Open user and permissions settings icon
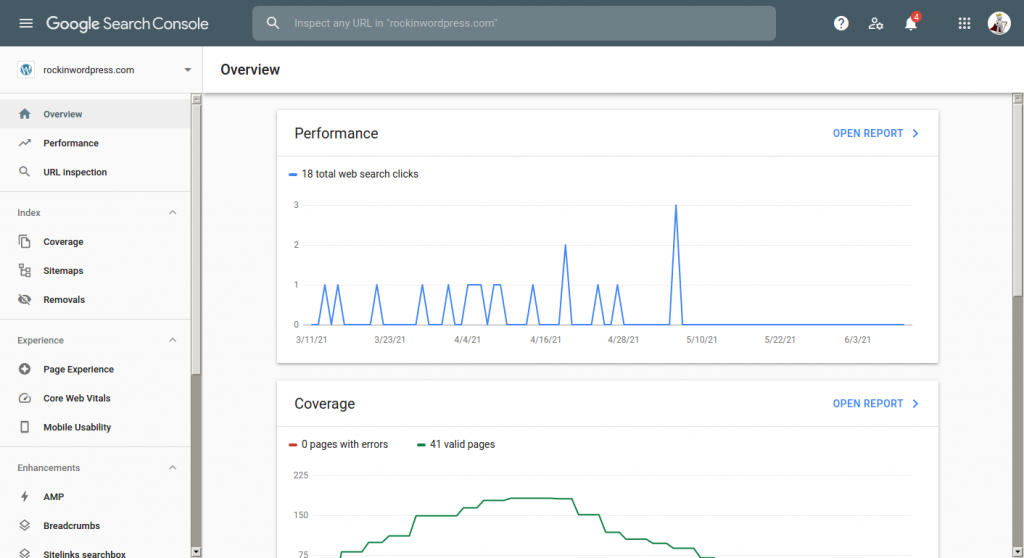This screenshot has height=558, width=1024. (x=876, y=24)
